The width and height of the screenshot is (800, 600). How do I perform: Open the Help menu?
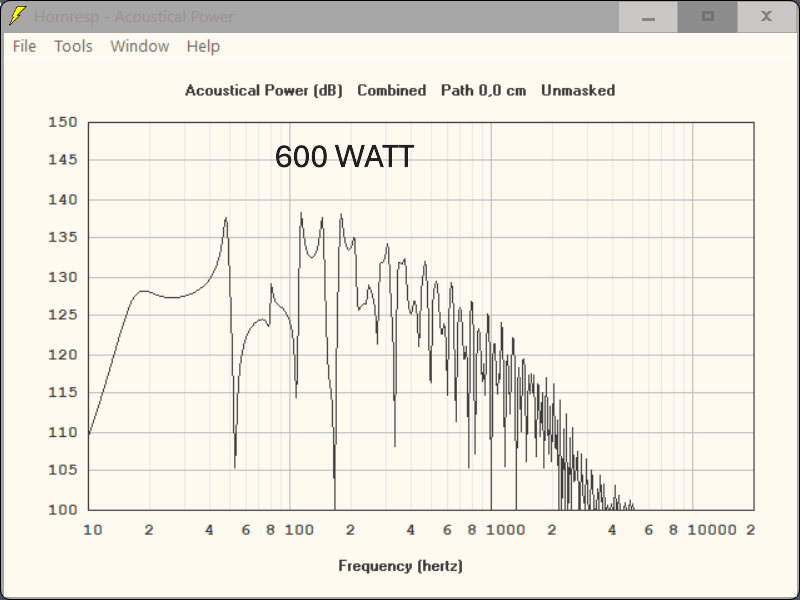tap(203, 46)
